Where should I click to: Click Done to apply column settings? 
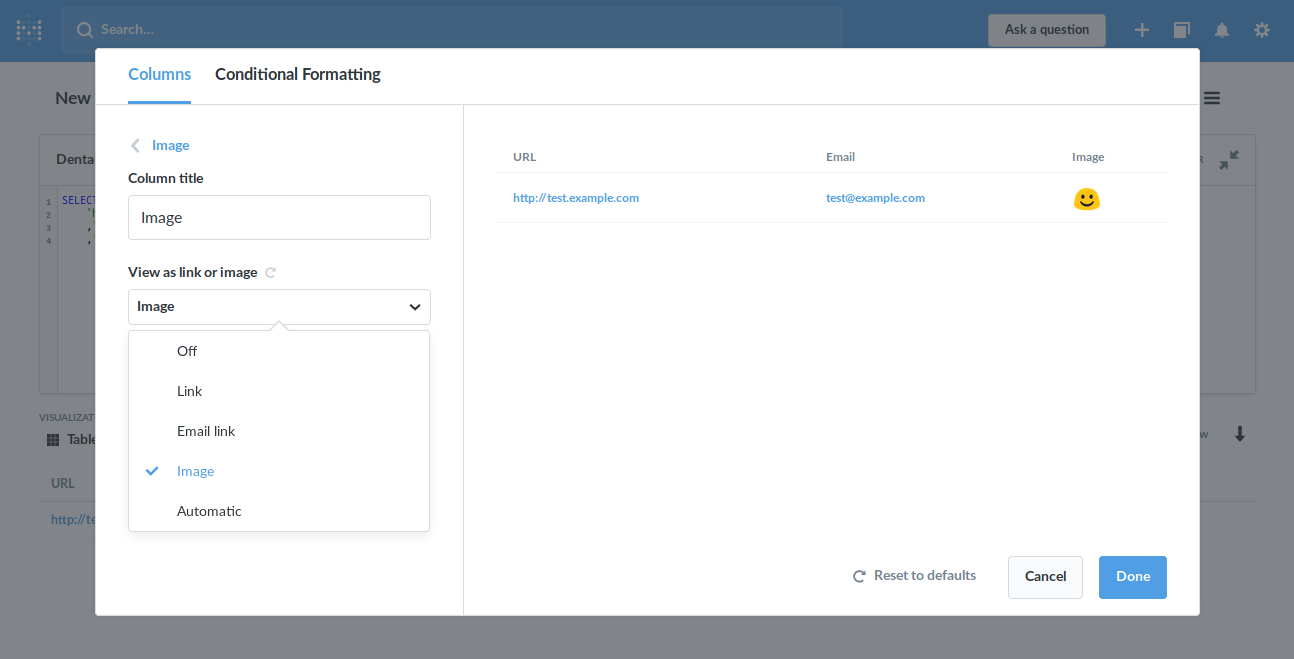(x=1132, y=576)
